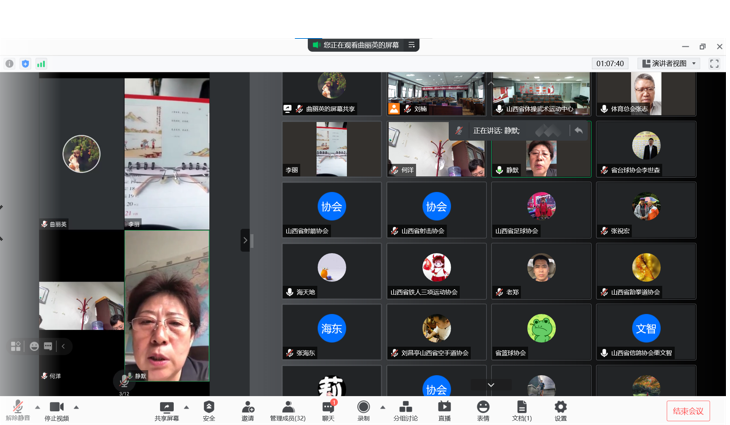Open the 安全 security options
Viewport: 730px width, 425px height.
(209, 410)
